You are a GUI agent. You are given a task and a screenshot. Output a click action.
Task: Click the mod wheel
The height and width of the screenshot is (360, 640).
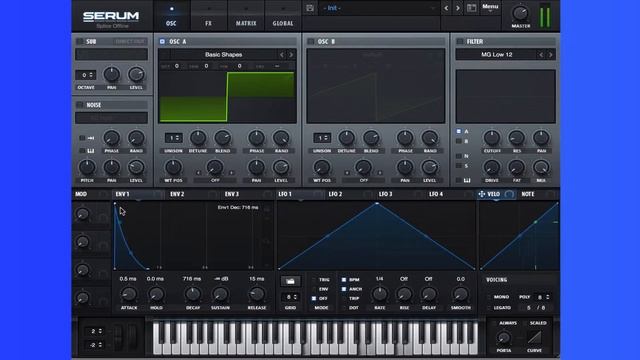132,338
